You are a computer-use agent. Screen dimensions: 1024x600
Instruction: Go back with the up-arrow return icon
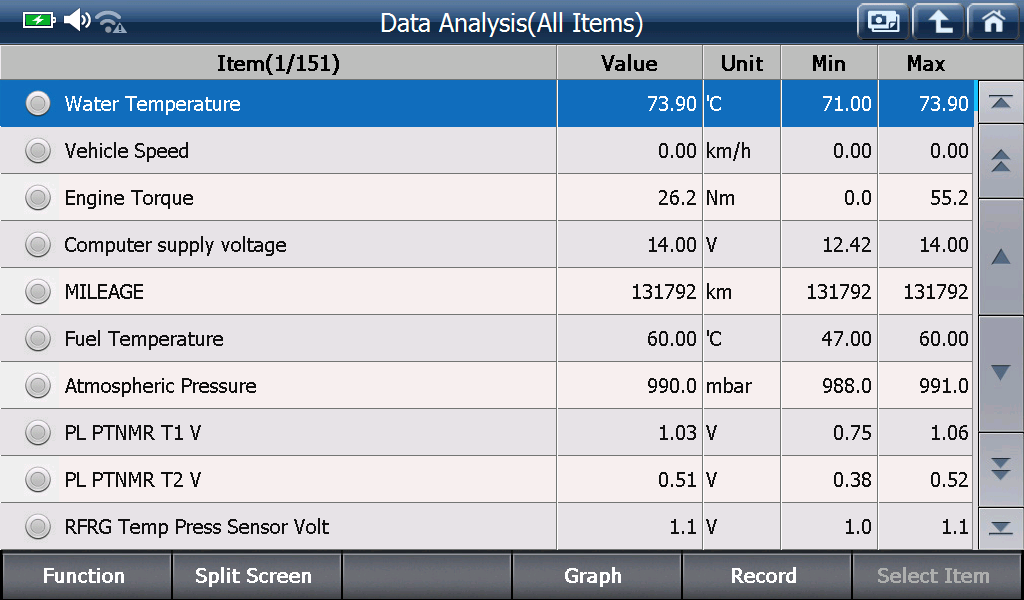coord(938,22)
